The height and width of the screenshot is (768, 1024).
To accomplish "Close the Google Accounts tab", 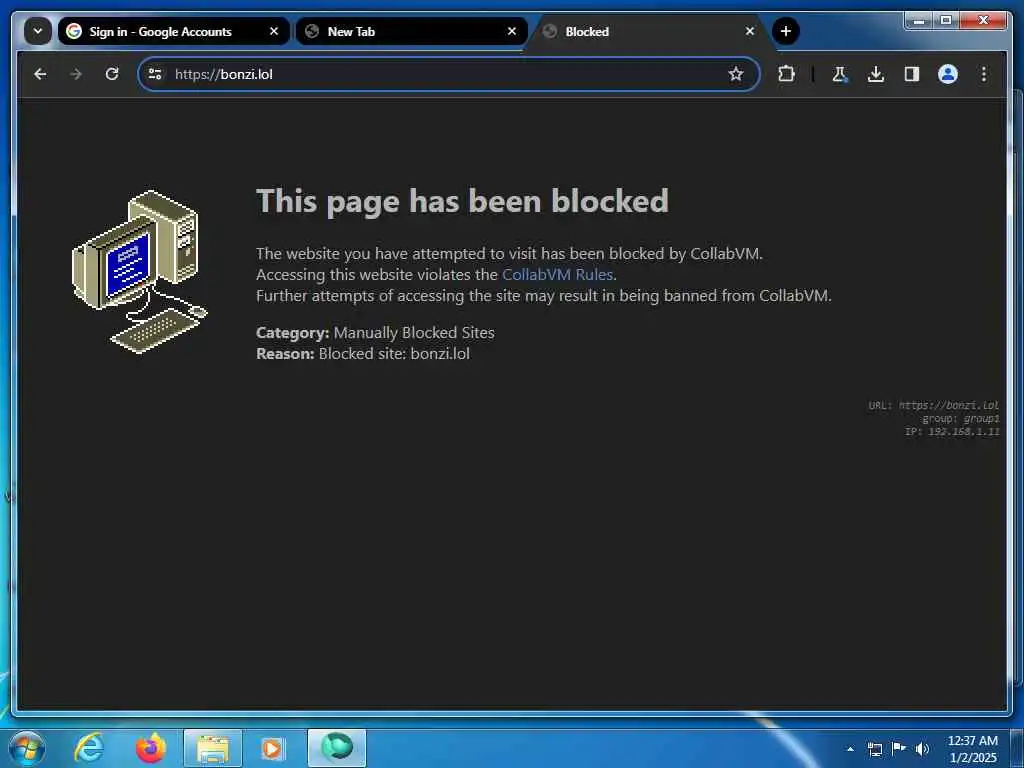I will [274, 31].
